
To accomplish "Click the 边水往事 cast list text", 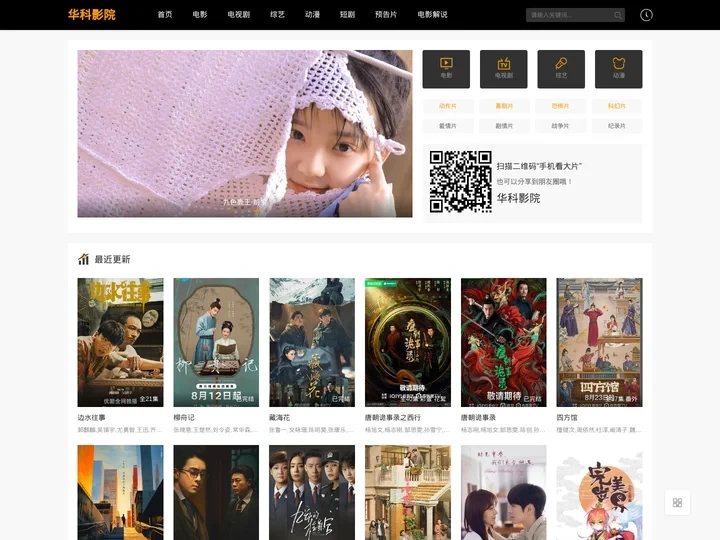I will [120, 430].
